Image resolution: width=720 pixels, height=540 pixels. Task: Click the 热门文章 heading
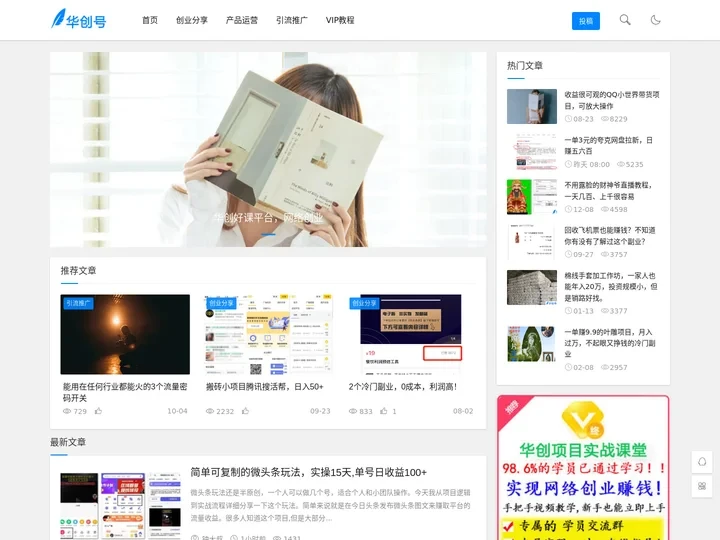pos(524,66)
